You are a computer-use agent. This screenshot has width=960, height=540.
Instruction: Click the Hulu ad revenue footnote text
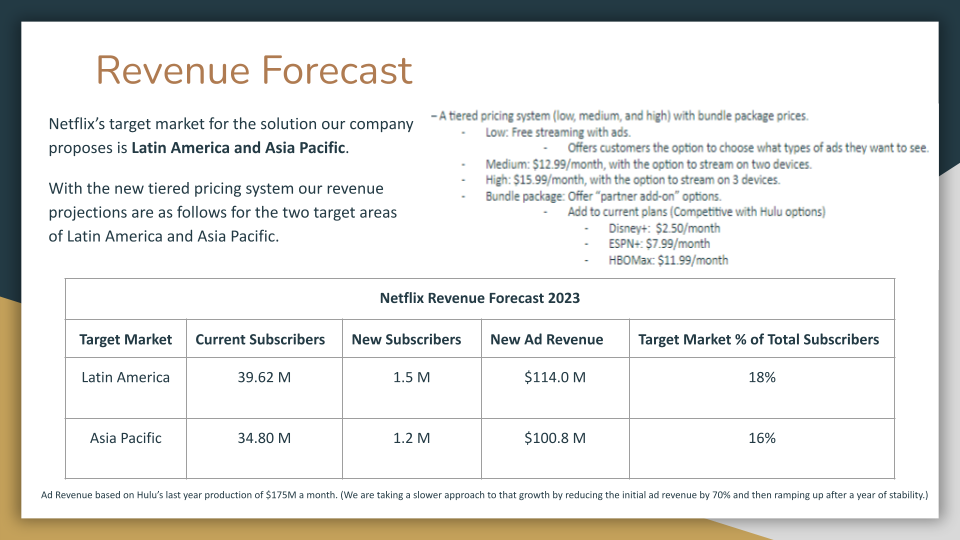pyautogui.click(x=484, y=495)
